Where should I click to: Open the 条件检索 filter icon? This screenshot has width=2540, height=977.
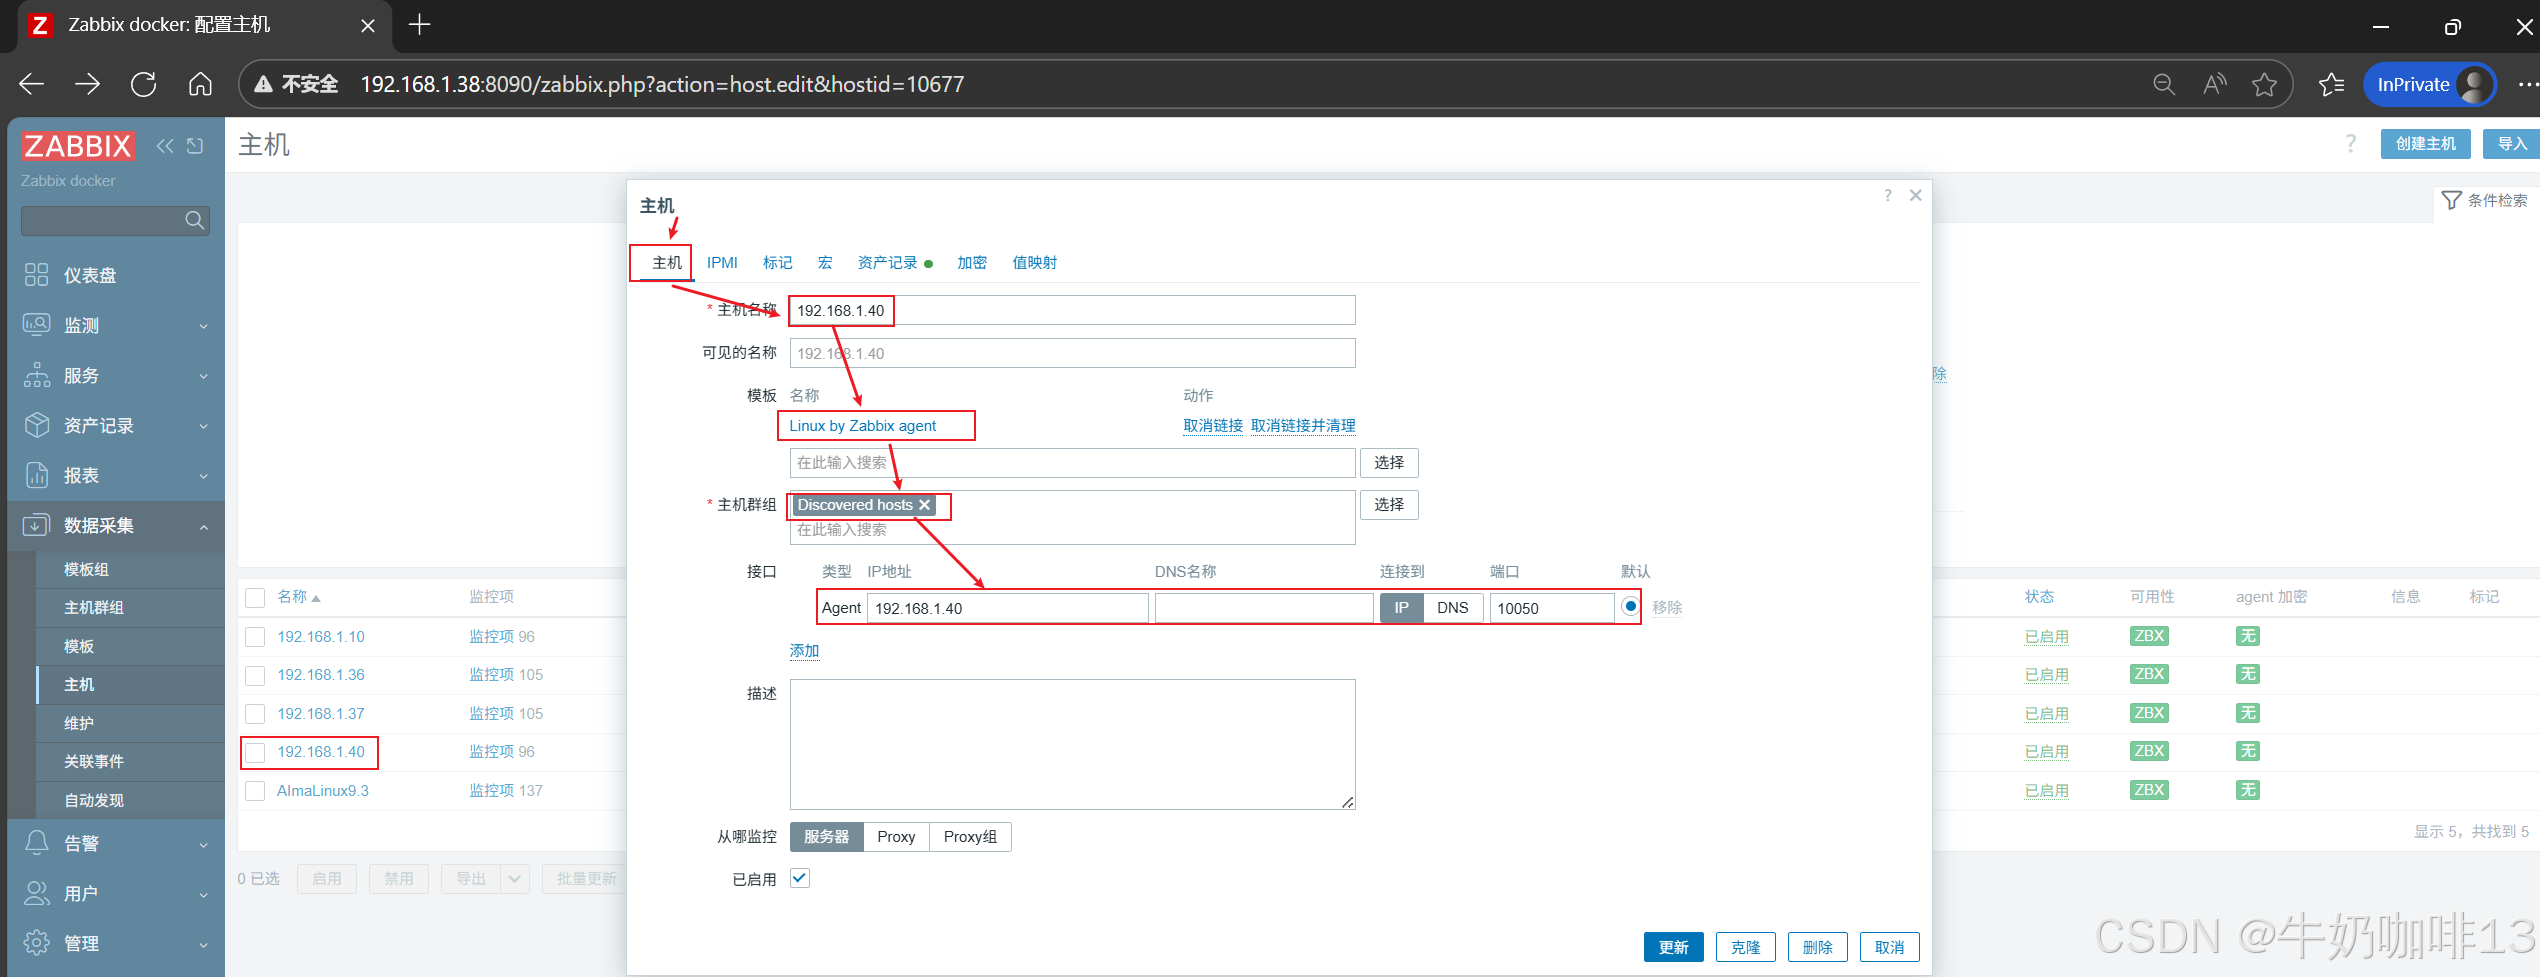point(2451,200)
